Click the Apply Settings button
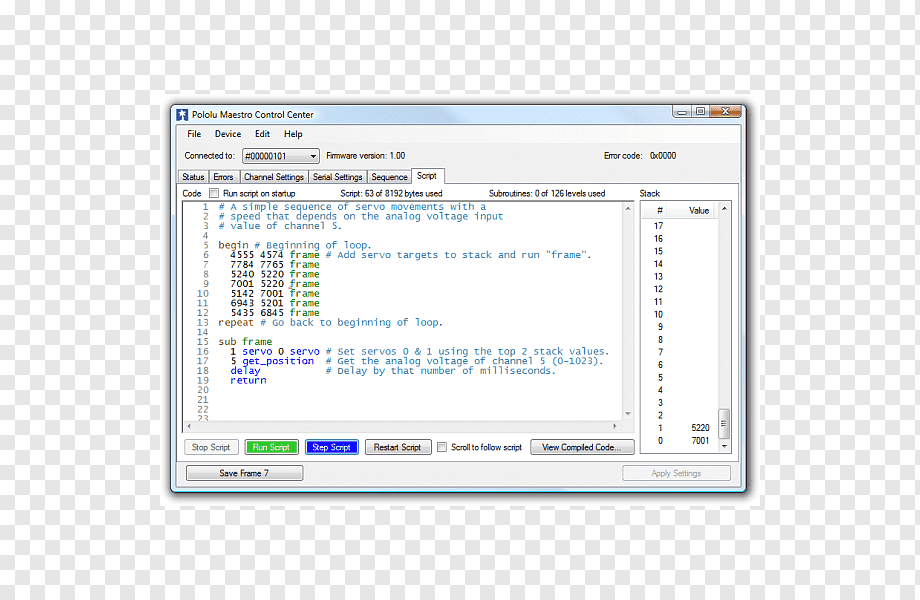Screen dimensions: 920x600 click(676, 473)
